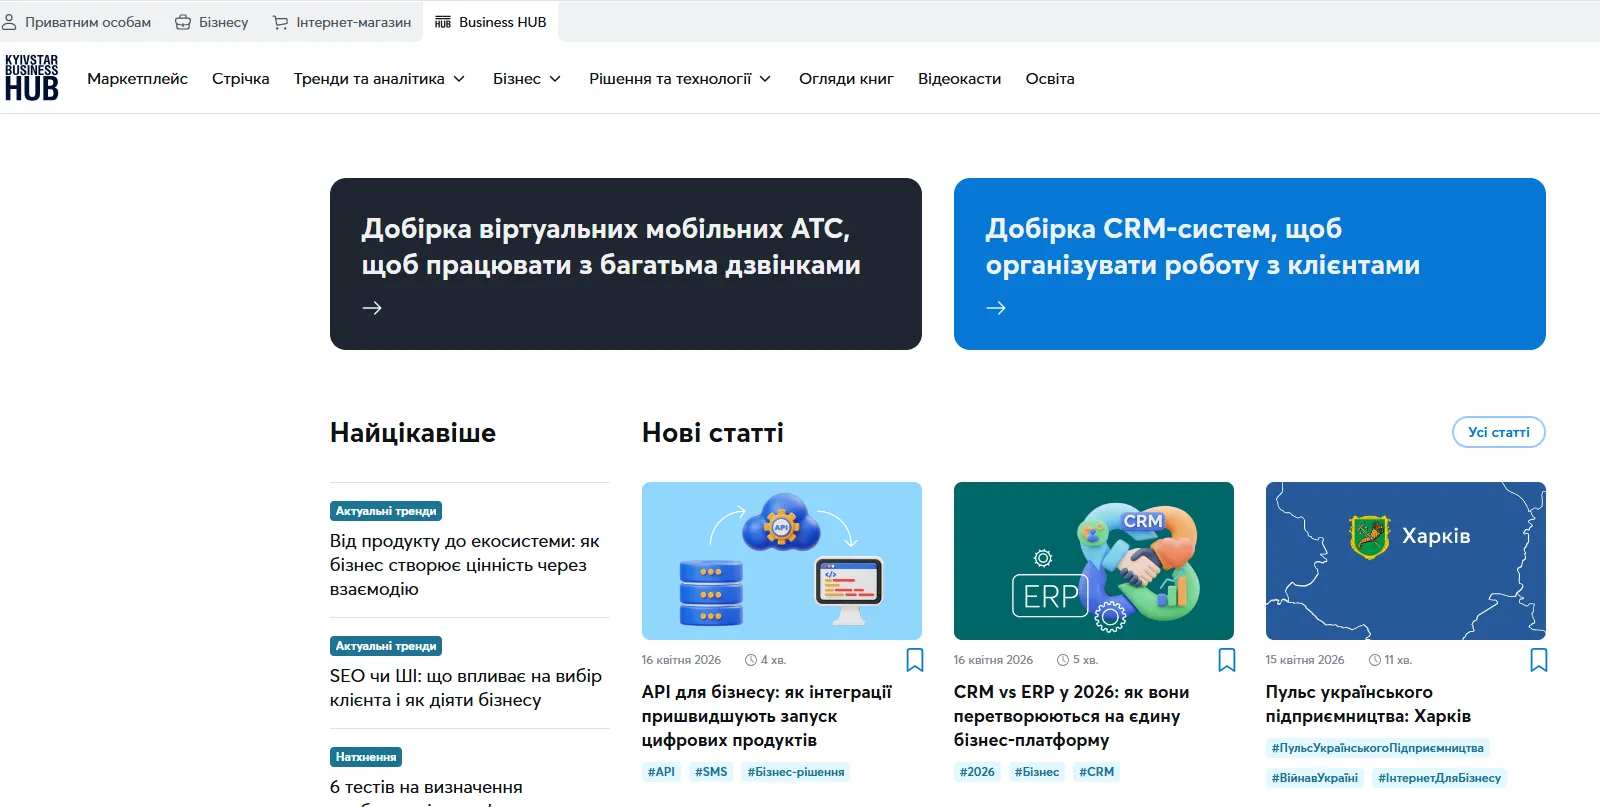The height and width of the screenshot is (807, 1600).
Task: Bookmark the CRM vs ERP article
Action: point(1226,660)
